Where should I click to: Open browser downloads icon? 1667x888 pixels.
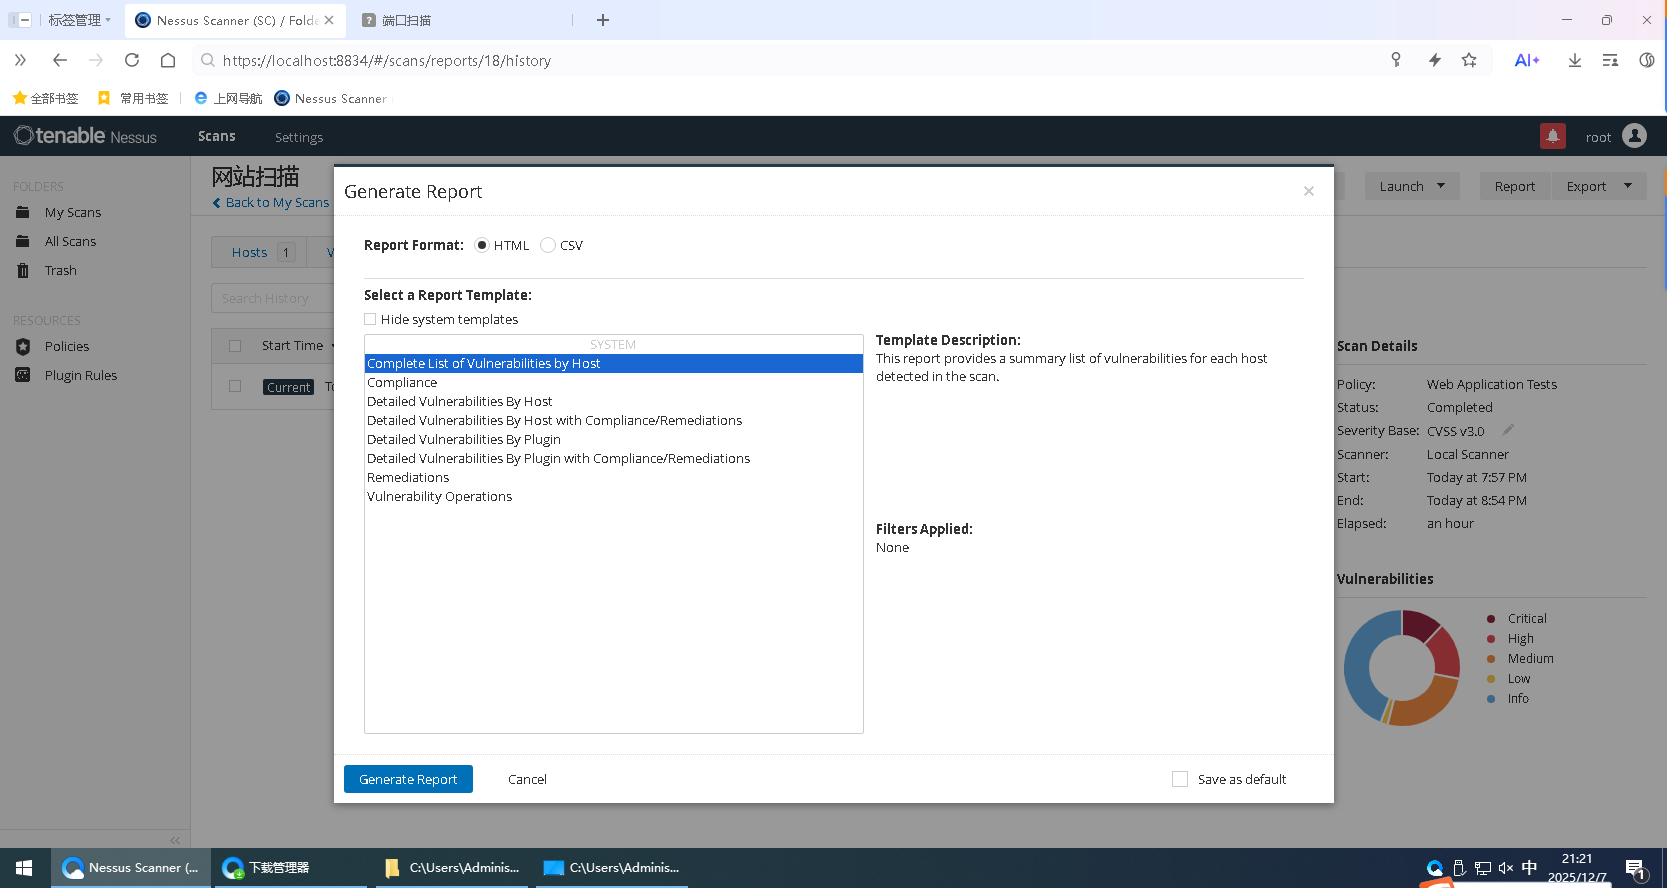pos(1574,60)
